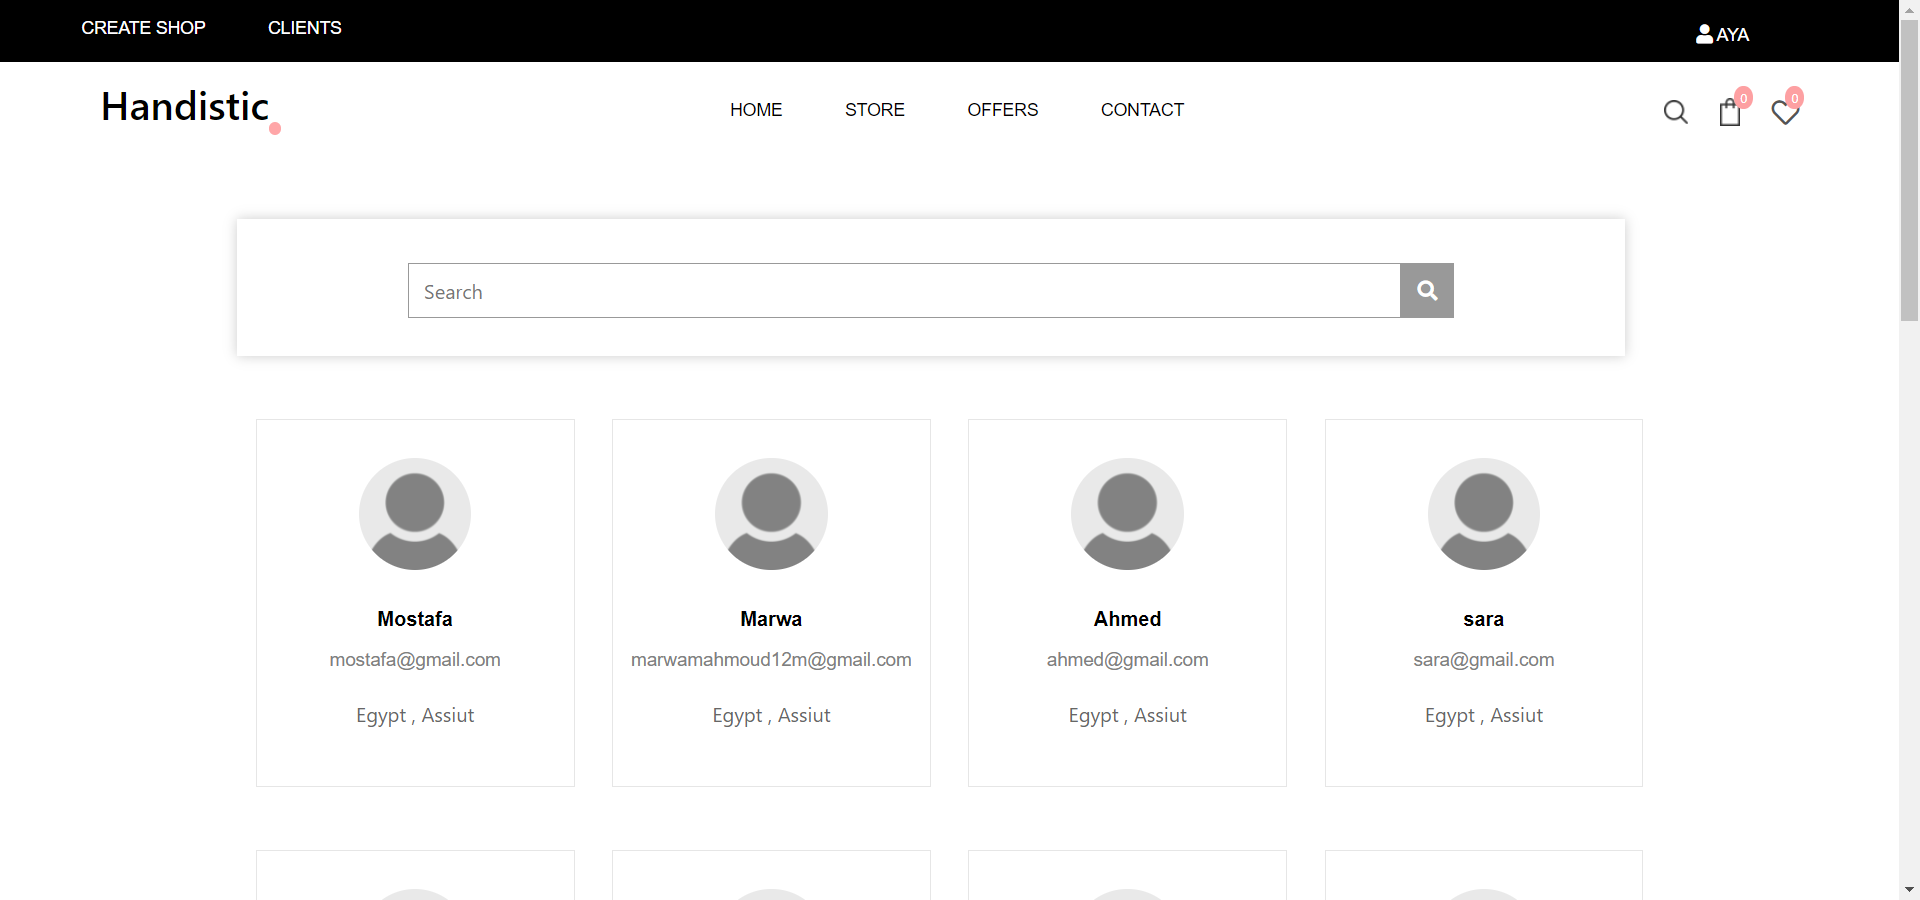Click Egypt, Assiut under sara
1920x900 pixels.
click(x=1484, y=716)
